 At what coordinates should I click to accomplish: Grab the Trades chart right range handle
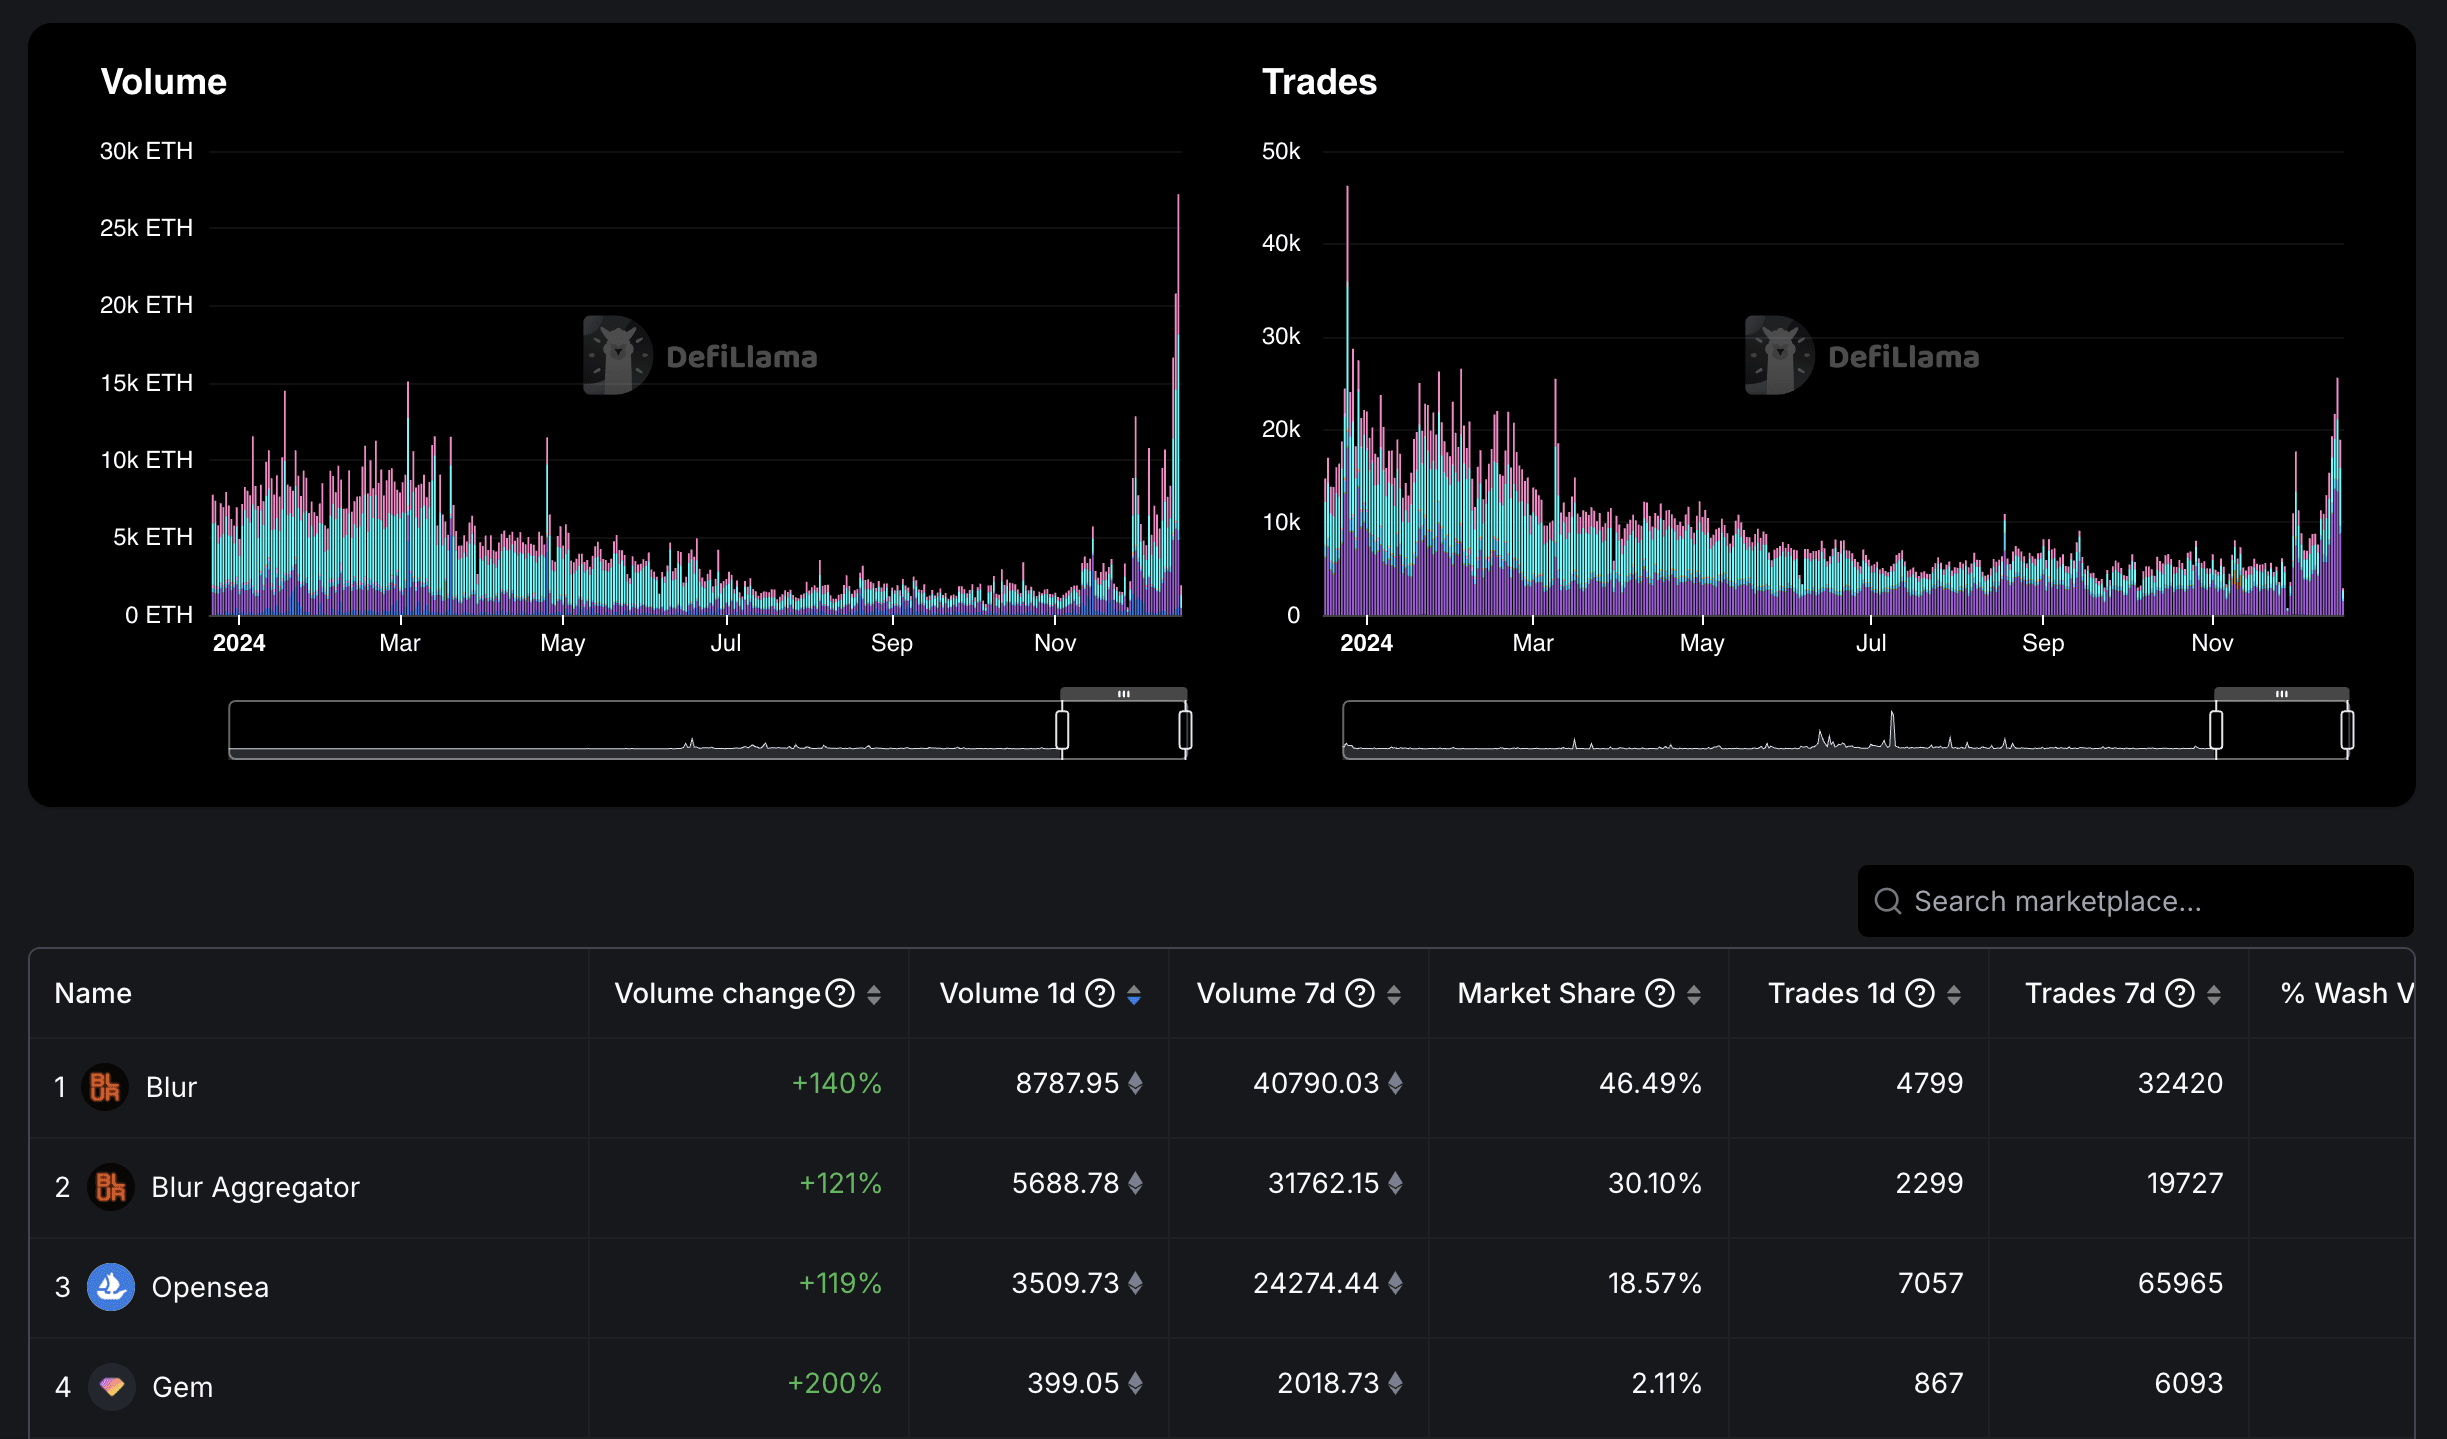[2347, 729]
